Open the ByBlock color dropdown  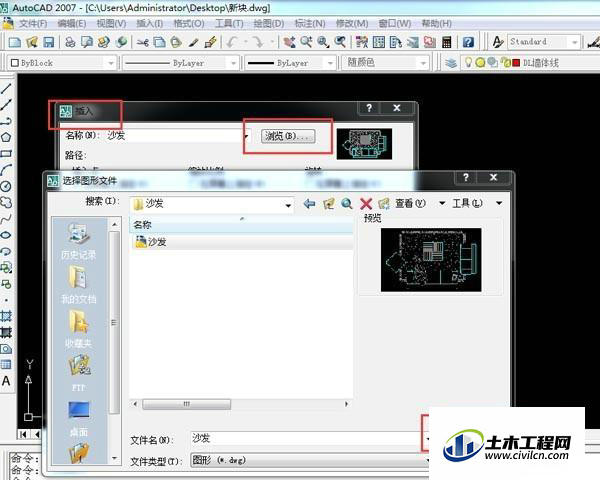click(x=111, y=63)
